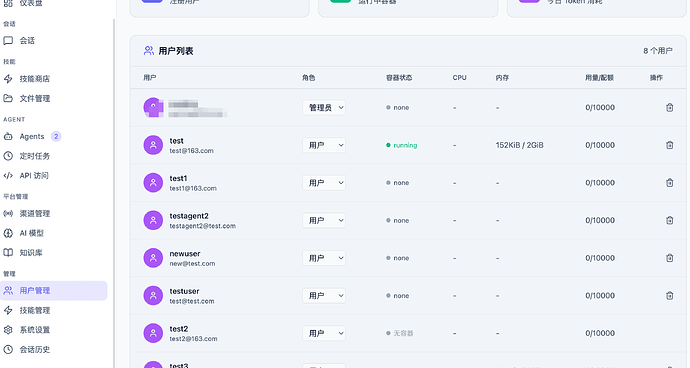Delete user newuser with trash icon
Screen dimensions: 690x368
pos(669,258)
